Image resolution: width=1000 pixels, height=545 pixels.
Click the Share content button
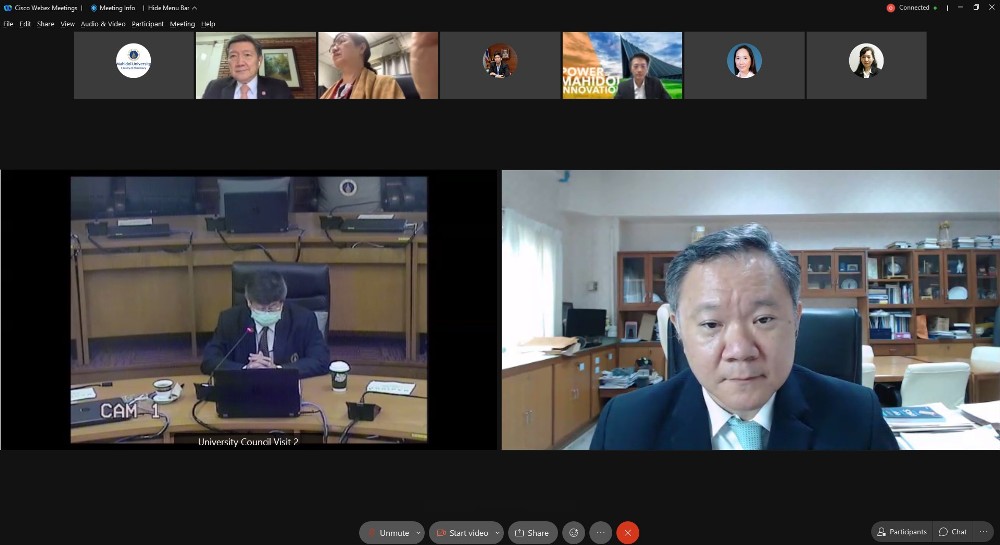532,533
